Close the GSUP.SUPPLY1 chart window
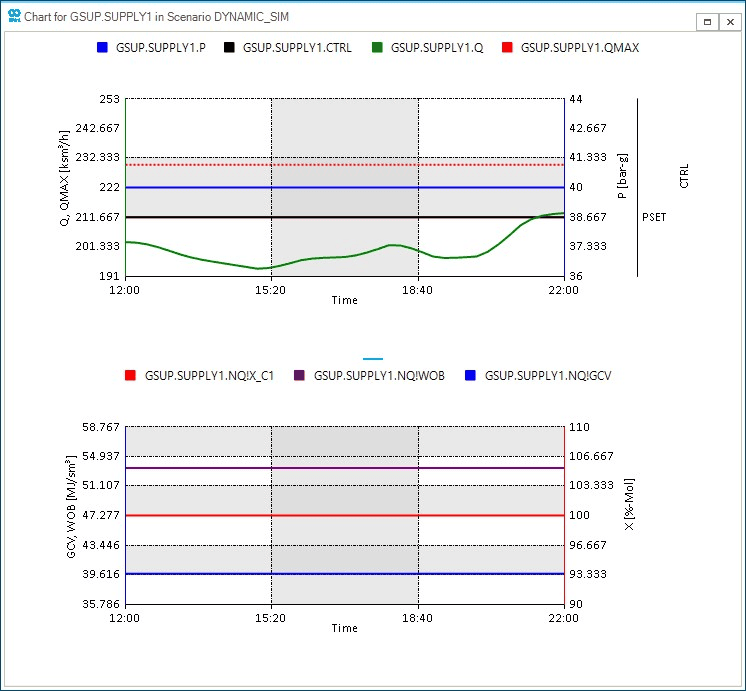The width and height of the screenshot is (746, 691). coord(730,21)
